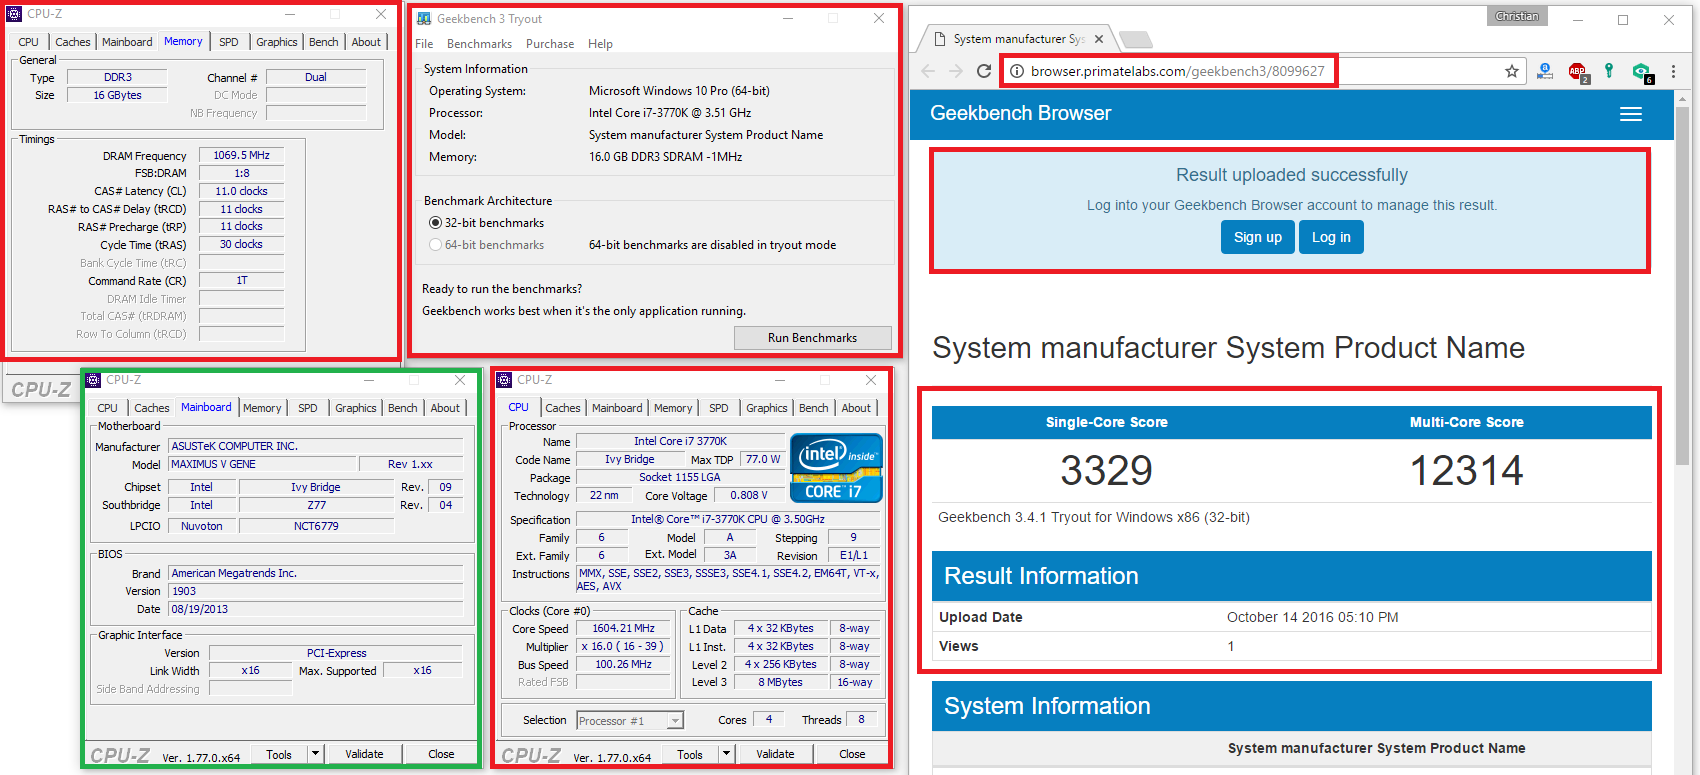This screenshot has width=1700, height=775.
Task: Click Tools button in bottom-right CPU-Z window
Action: (x=690, y=754)
